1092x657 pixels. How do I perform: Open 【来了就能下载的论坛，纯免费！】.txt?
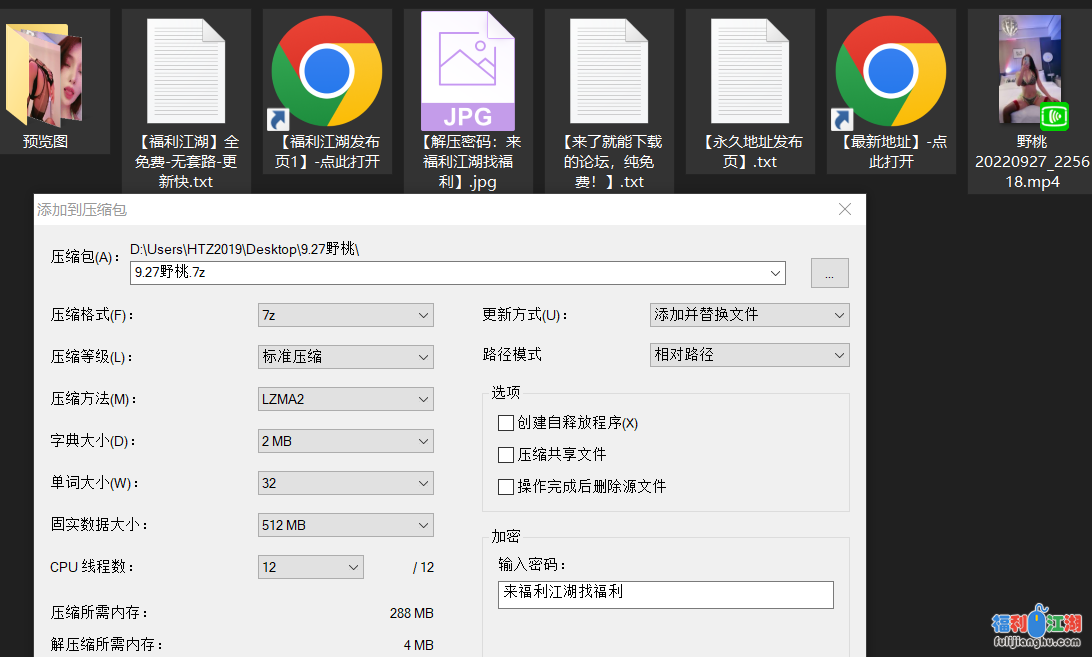coord(609,70)
